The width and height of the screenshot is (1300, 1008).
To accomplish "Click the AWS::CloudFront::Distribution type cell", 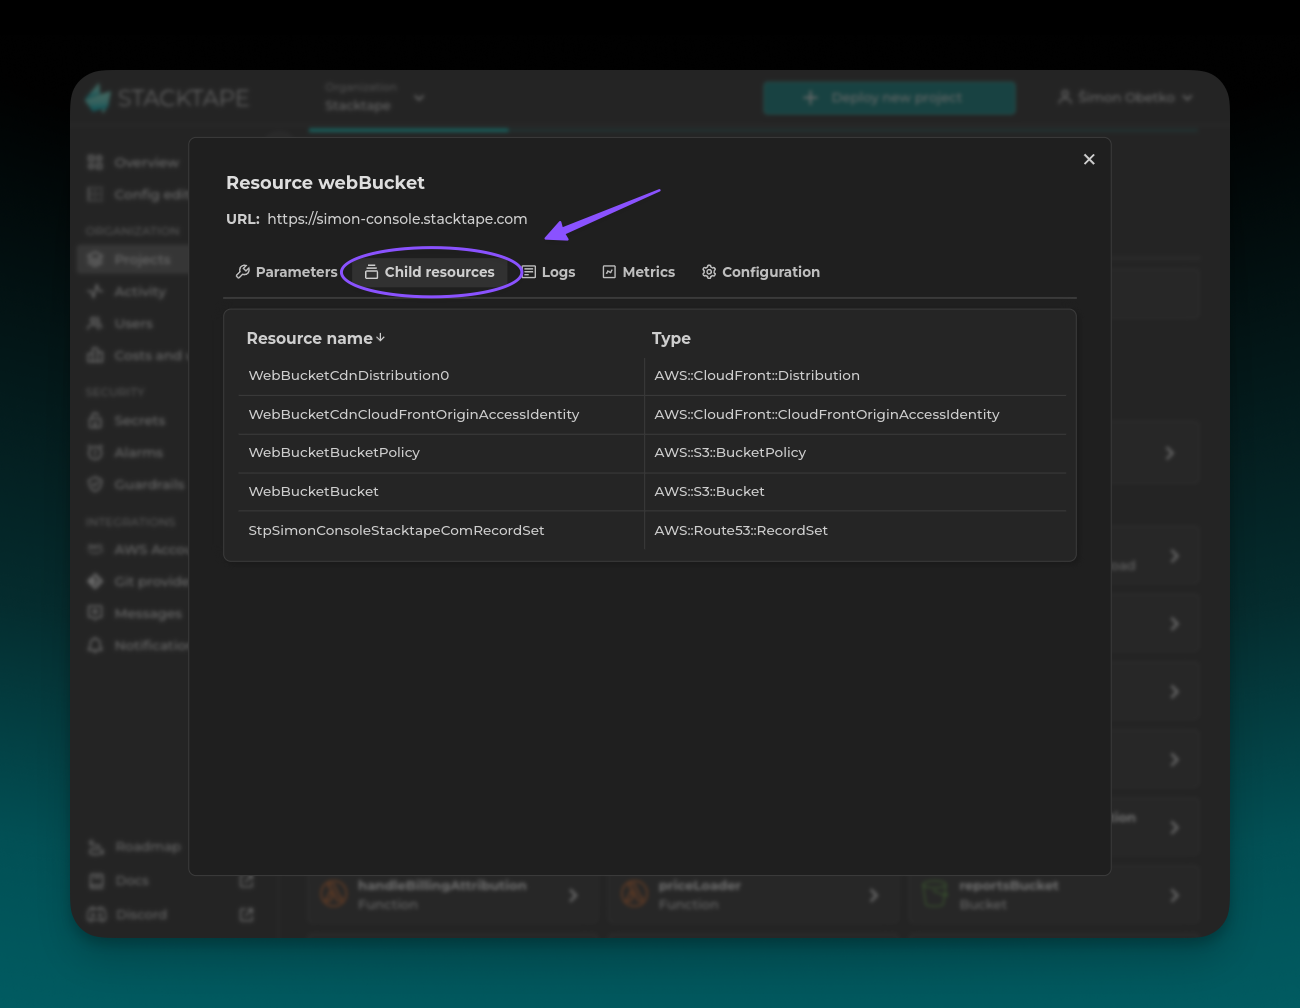I will (x=757, y=375).
